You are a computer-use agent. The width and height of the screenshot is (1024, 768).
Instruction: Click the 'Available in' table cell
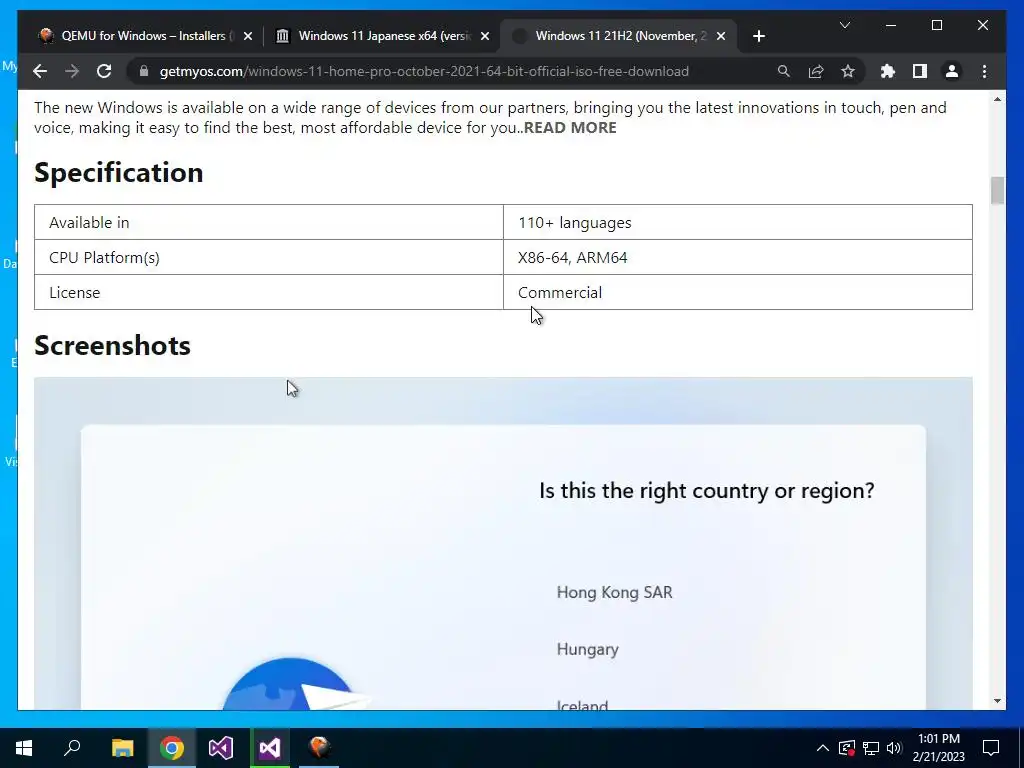pos(268,222)
